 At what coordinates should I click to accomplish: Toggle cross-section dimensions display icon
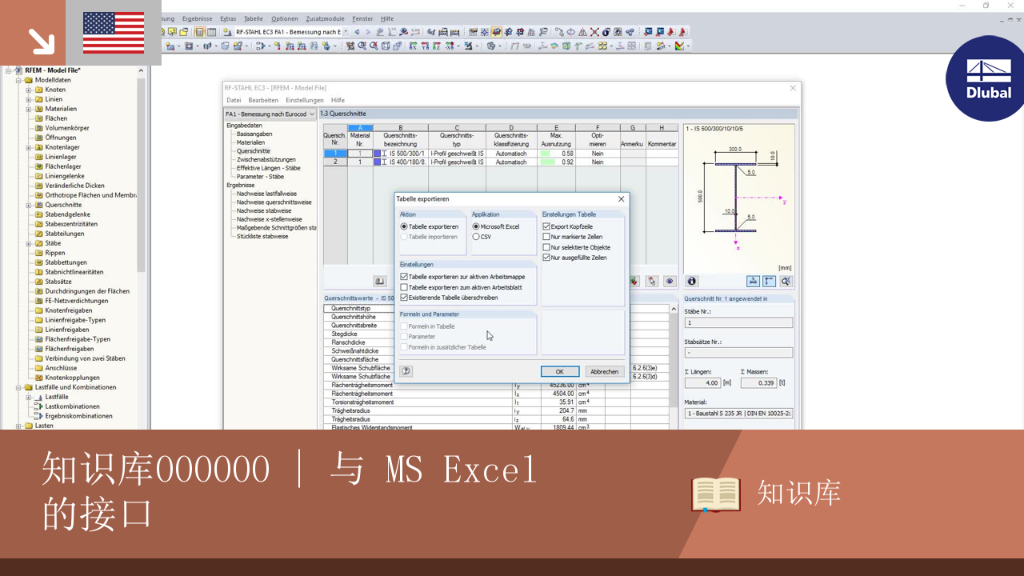point(753,281)
